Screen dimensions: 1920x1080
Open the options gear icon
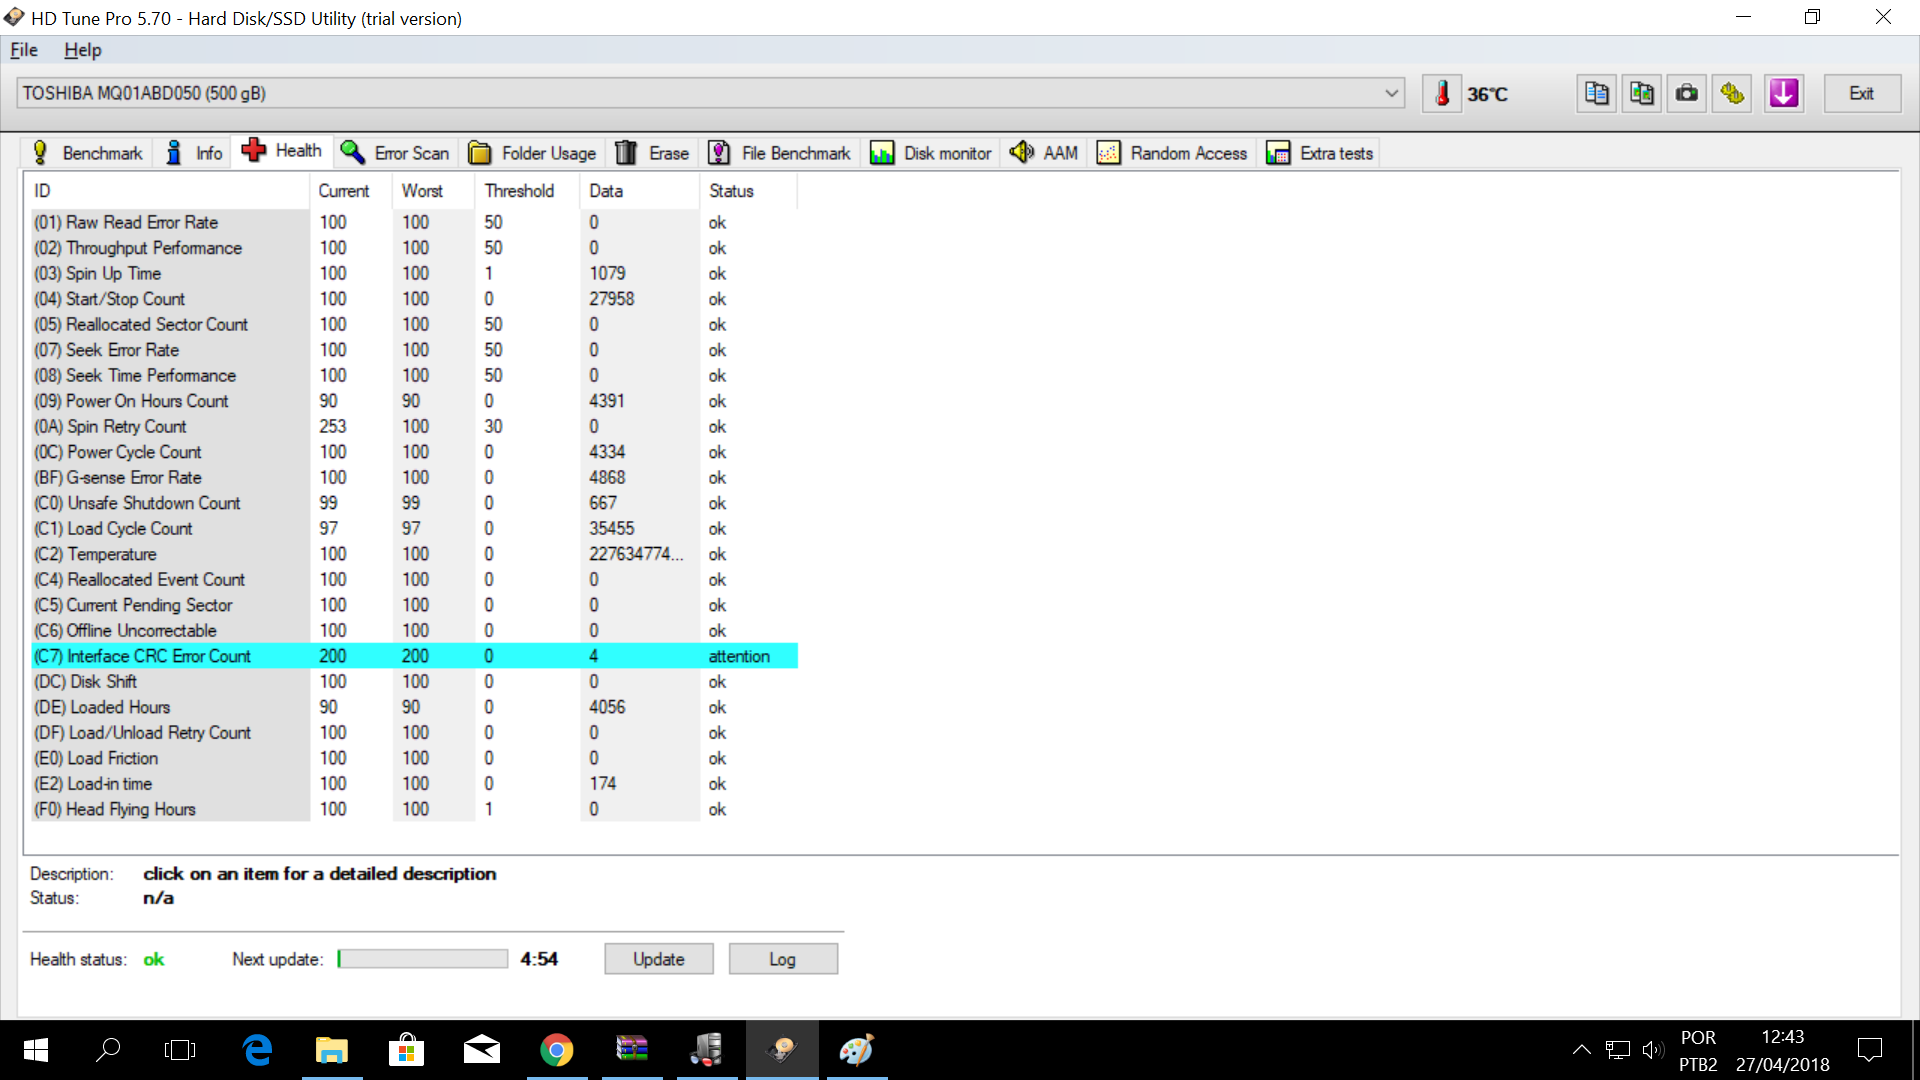coord(1732,94)
